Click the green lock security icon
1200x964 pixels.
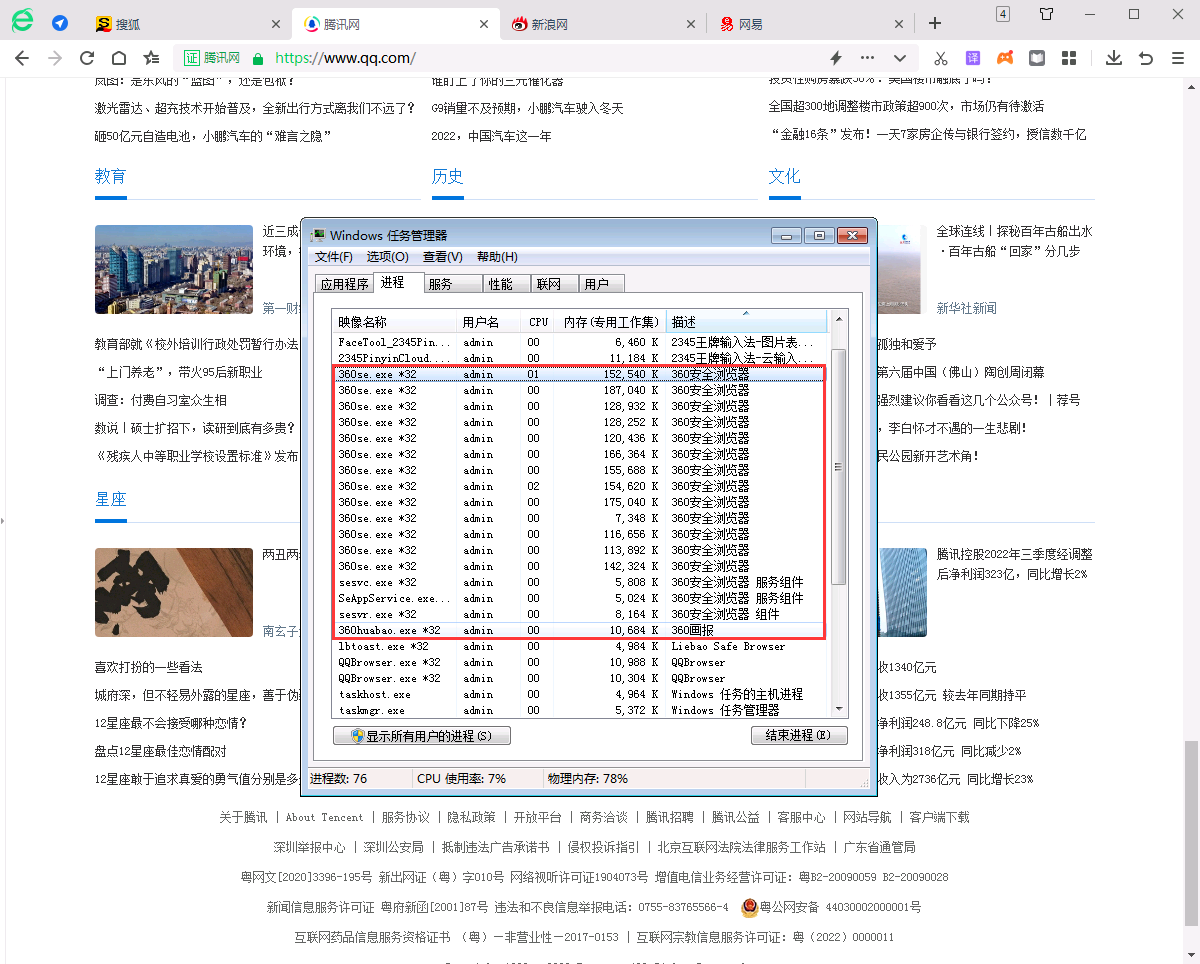(x=258, y=58)
